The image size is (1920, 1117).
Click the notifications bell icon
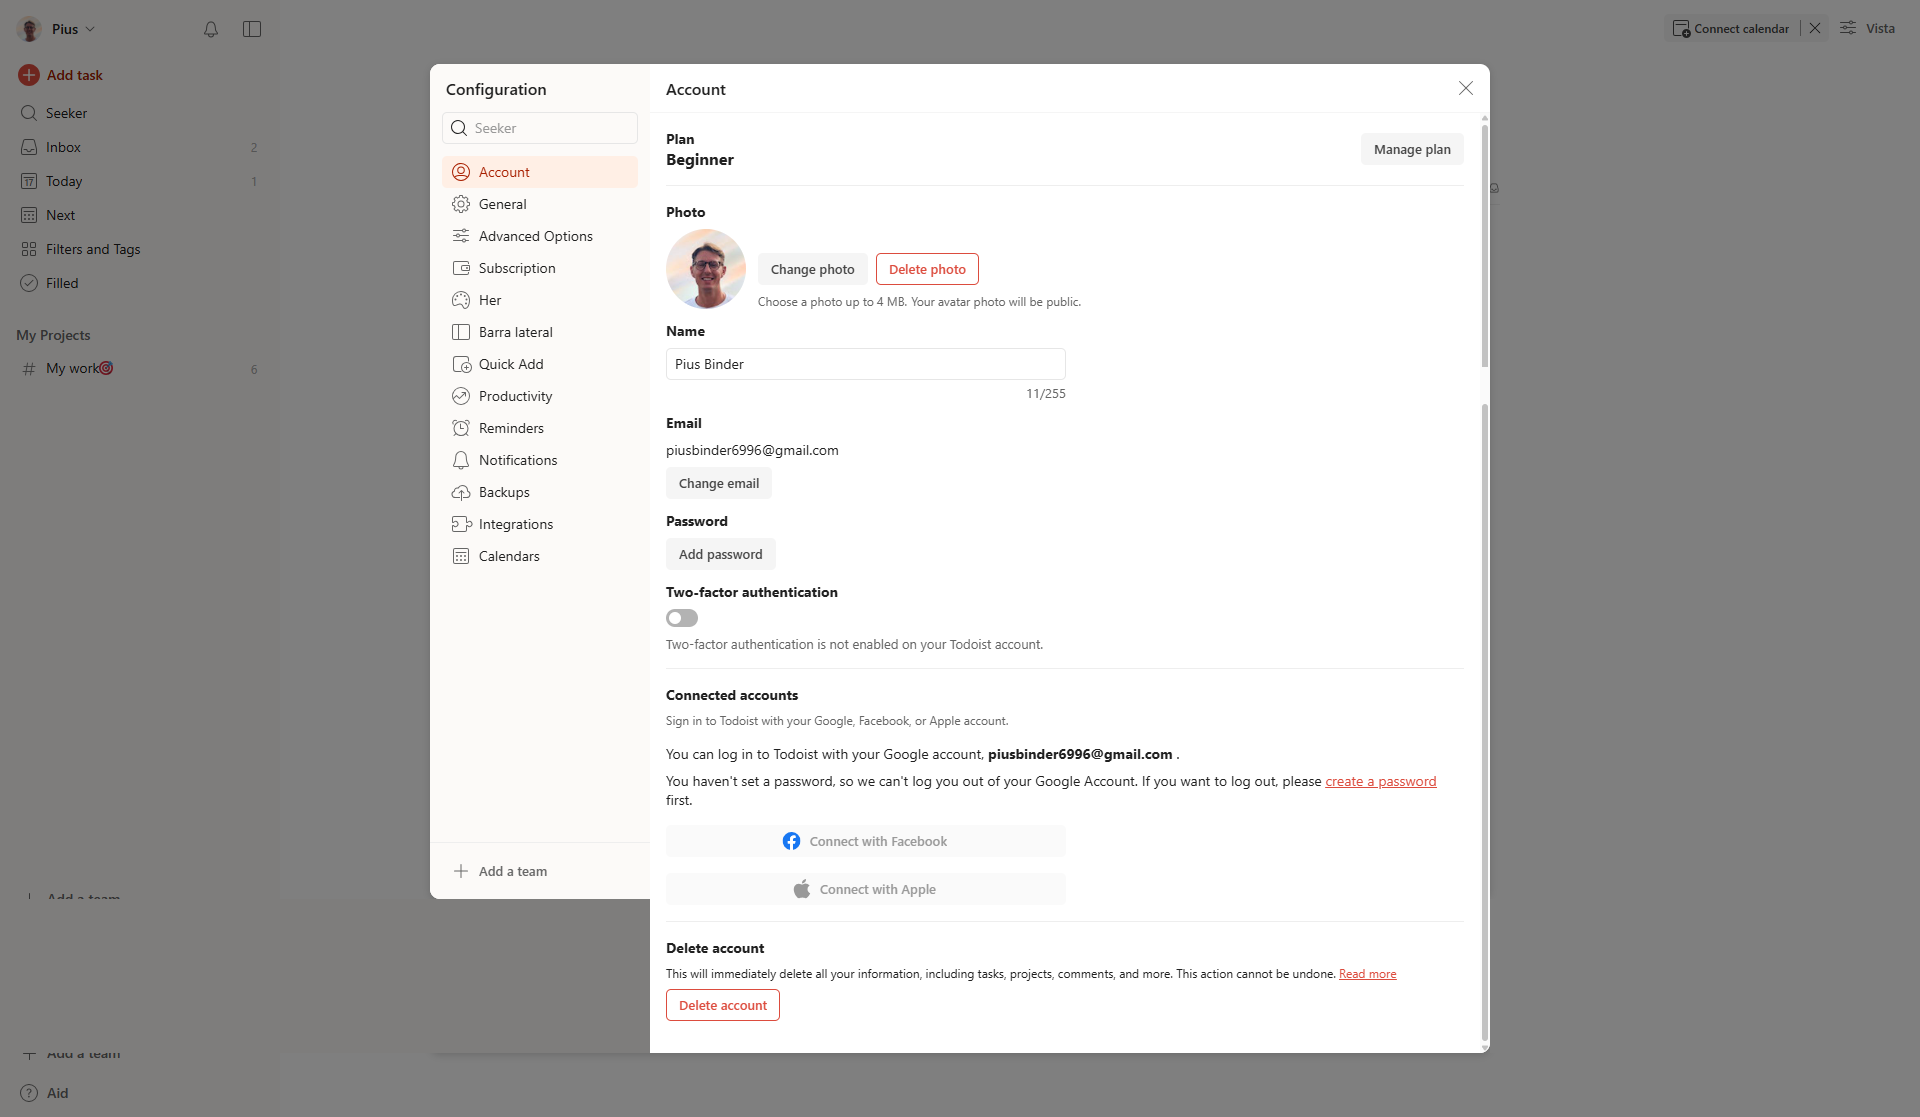click(x=211, y=29)
